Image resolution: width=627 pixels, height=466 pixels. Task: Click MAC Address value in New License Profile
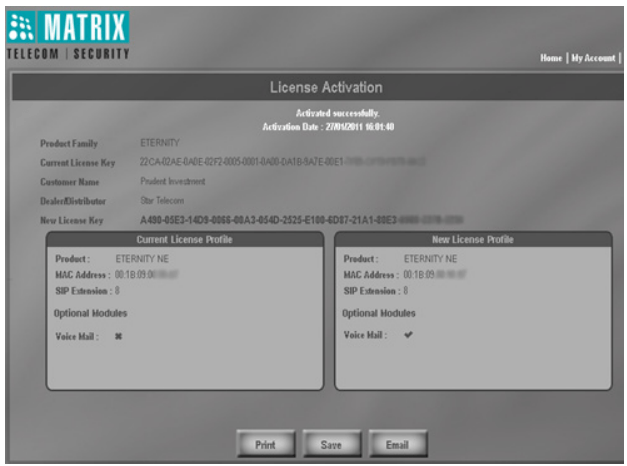[435, 274]
